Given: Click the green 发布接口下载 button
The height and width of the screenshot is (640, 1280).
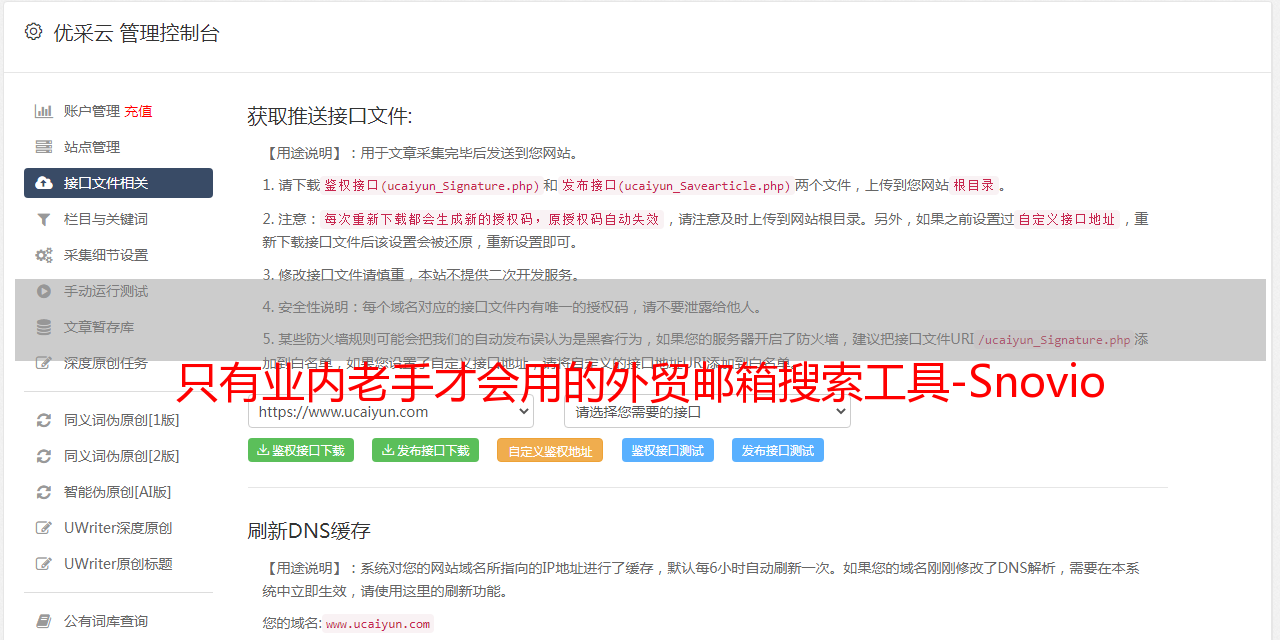Looking at the screenshot, I should 425,450.
